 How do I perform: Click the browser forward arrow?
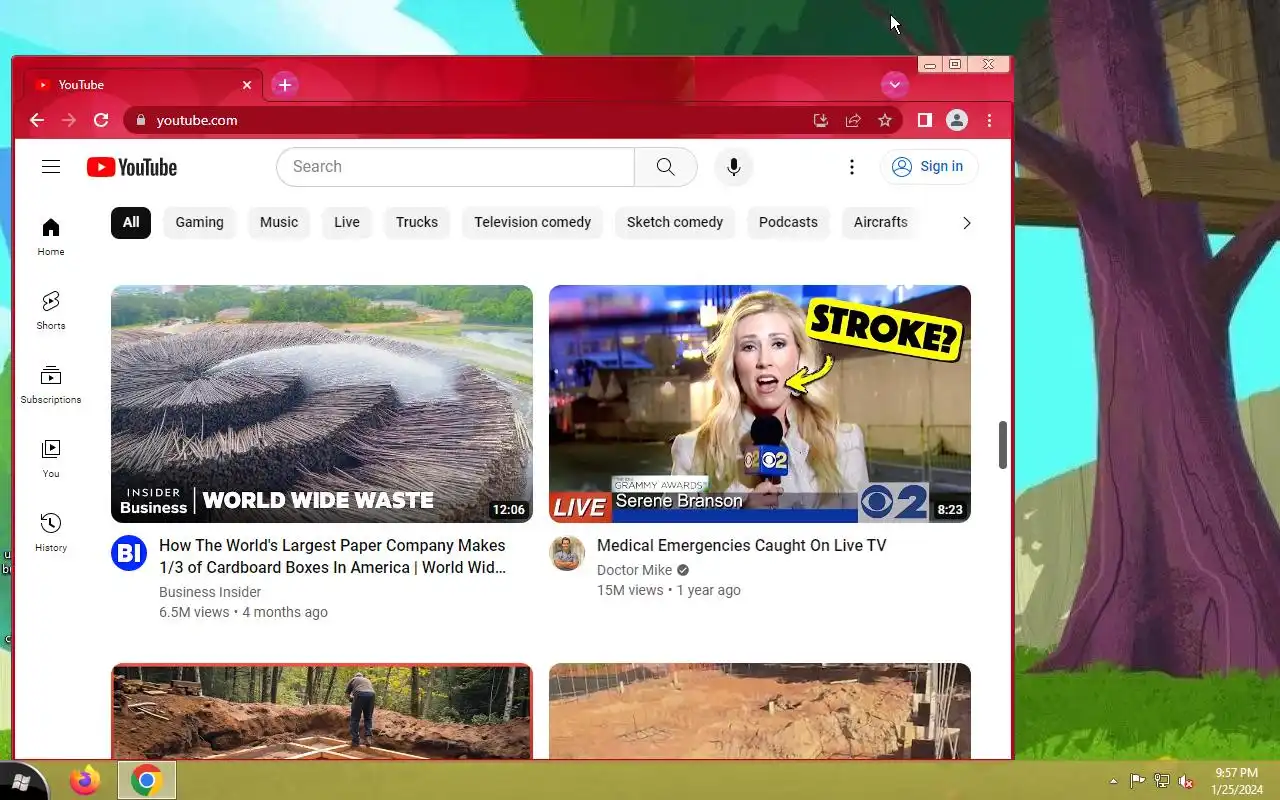click(x=69, y=120)
